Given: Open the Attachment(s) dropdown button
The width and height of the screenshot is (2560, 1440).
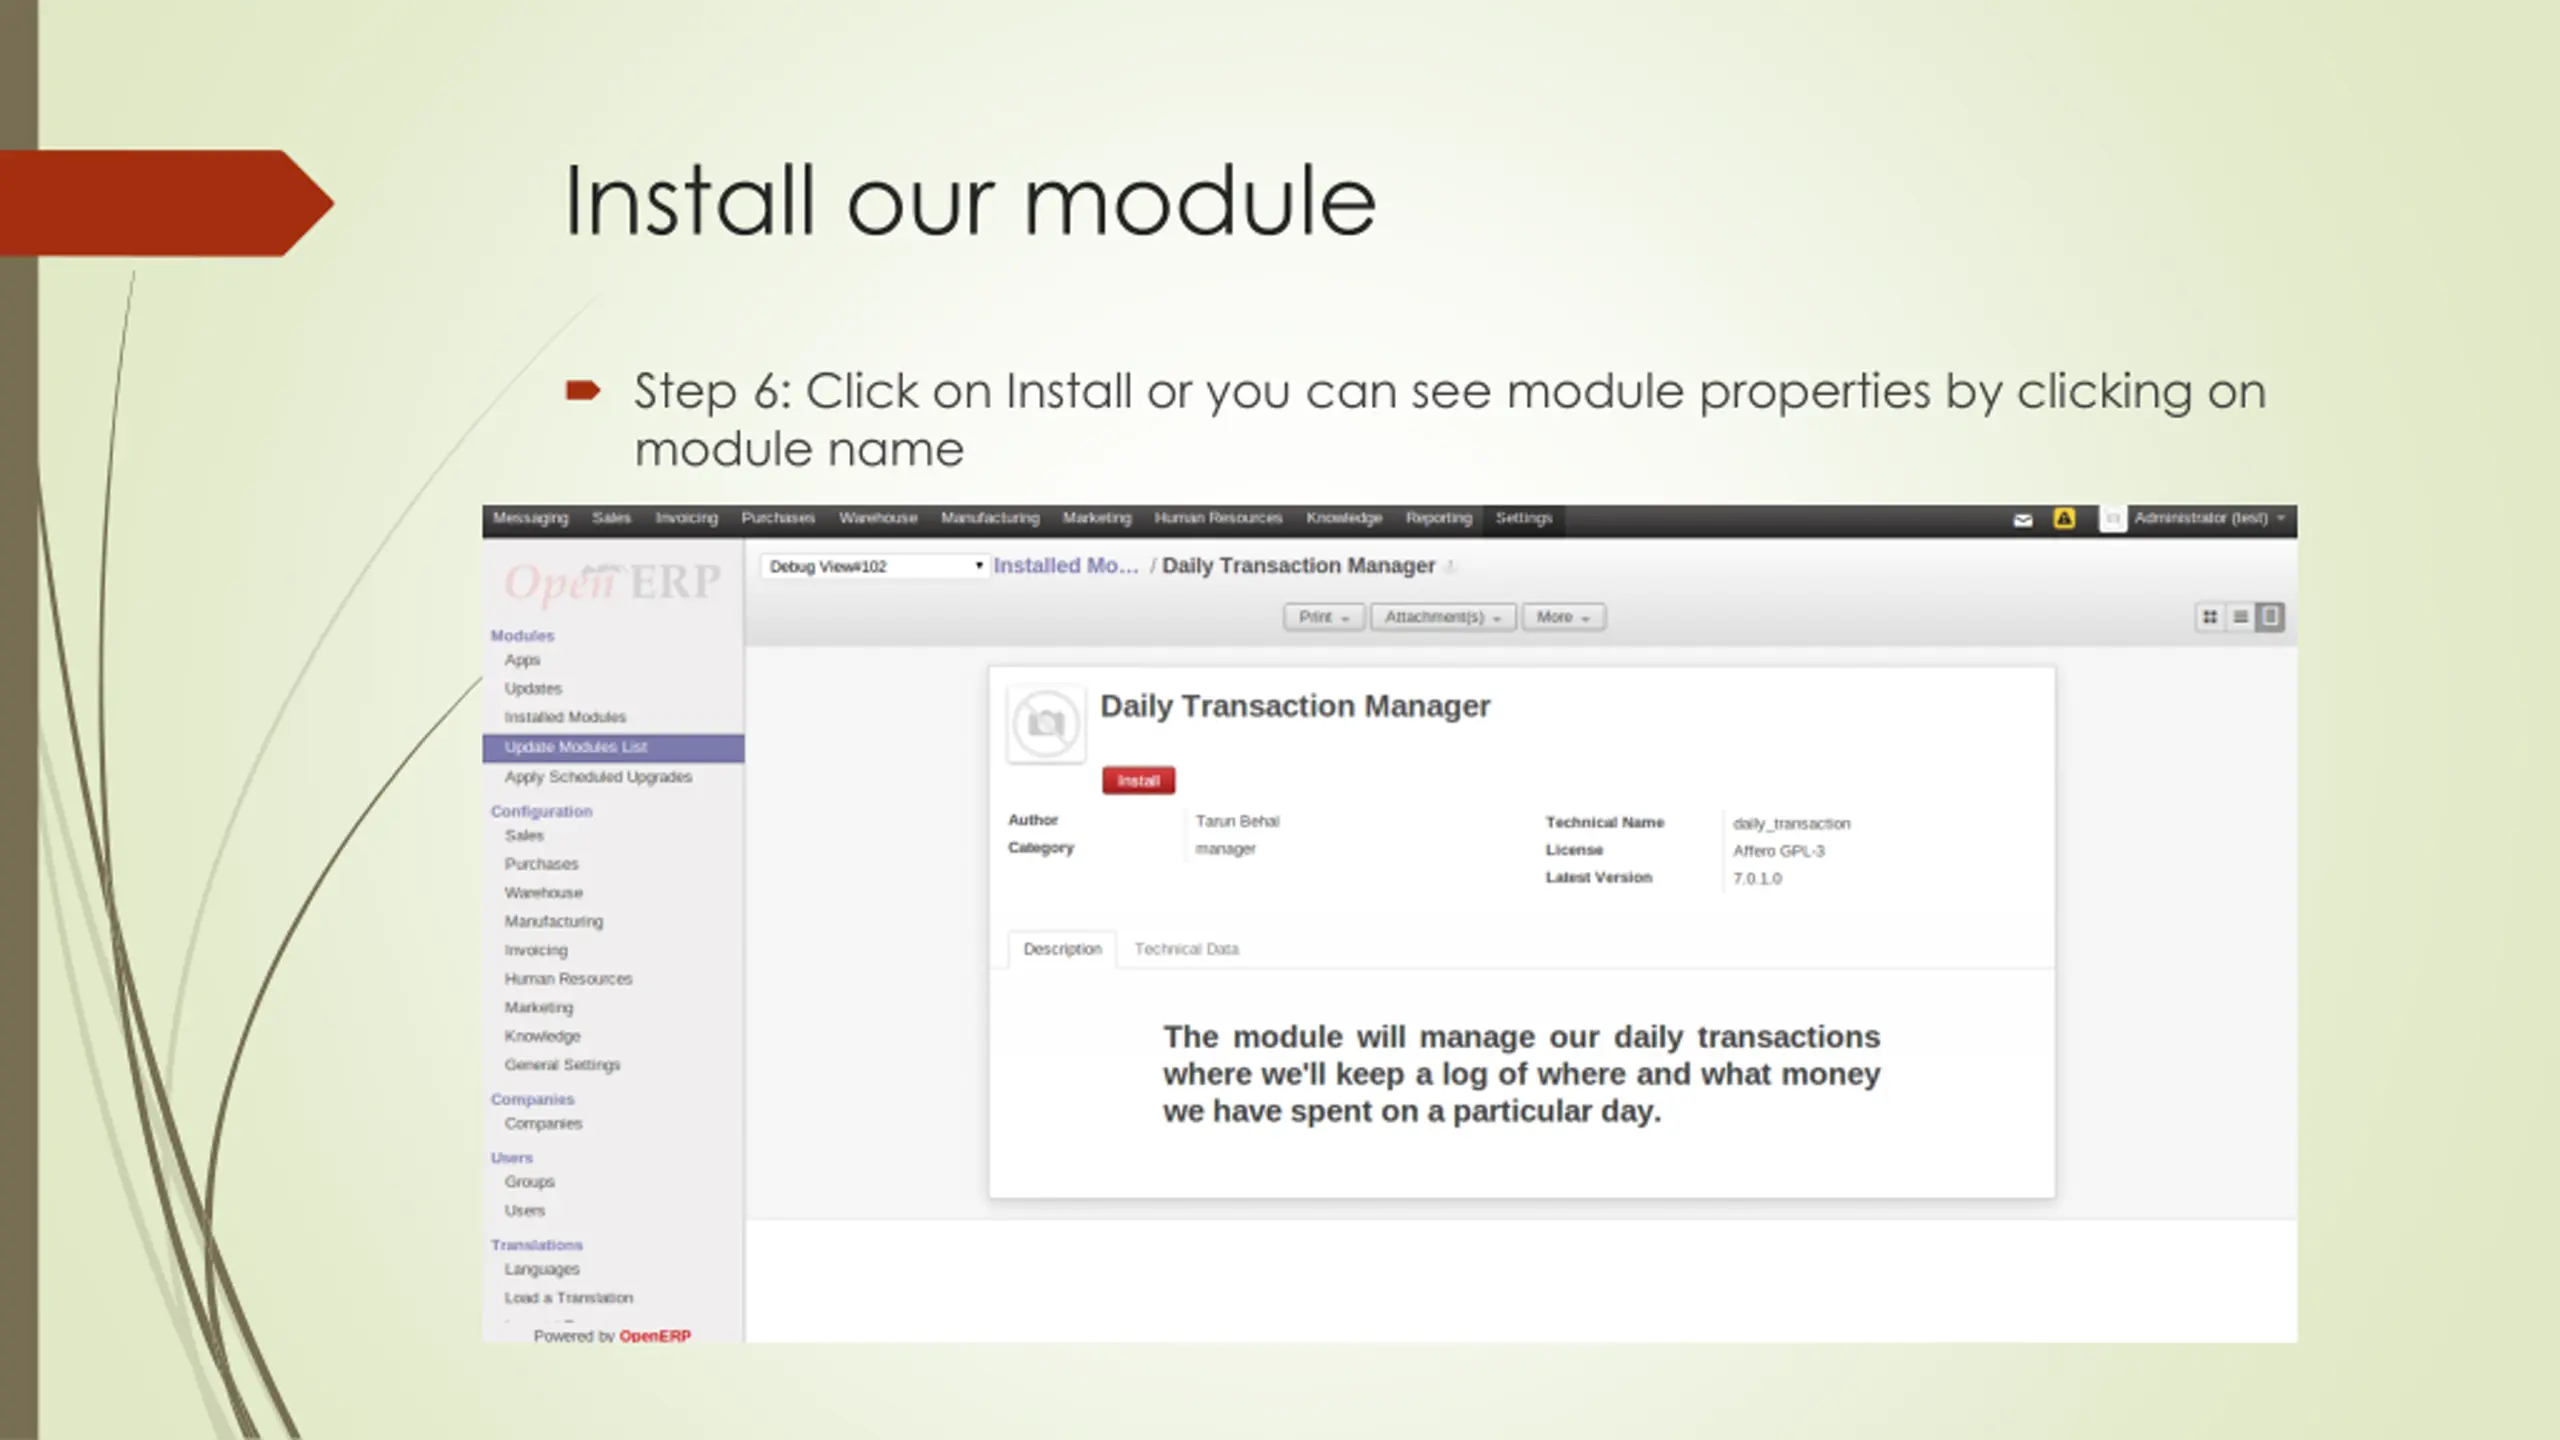Looking at the screenshot, I should pos(1443,617).
